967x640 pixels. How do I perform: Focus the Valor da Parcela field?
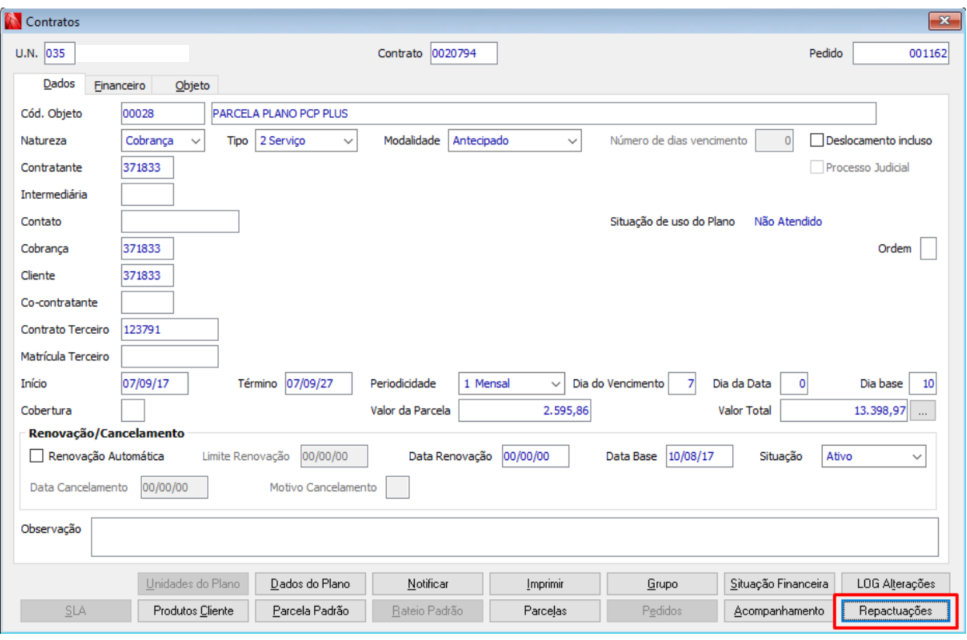[x=525, y=411]
